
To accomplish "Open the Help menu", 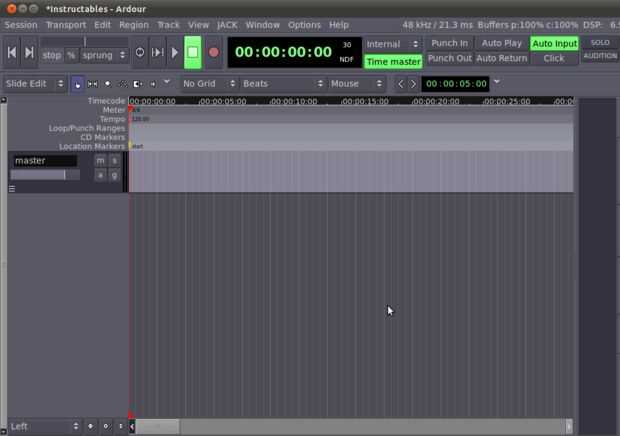I will tap(339, 25).
